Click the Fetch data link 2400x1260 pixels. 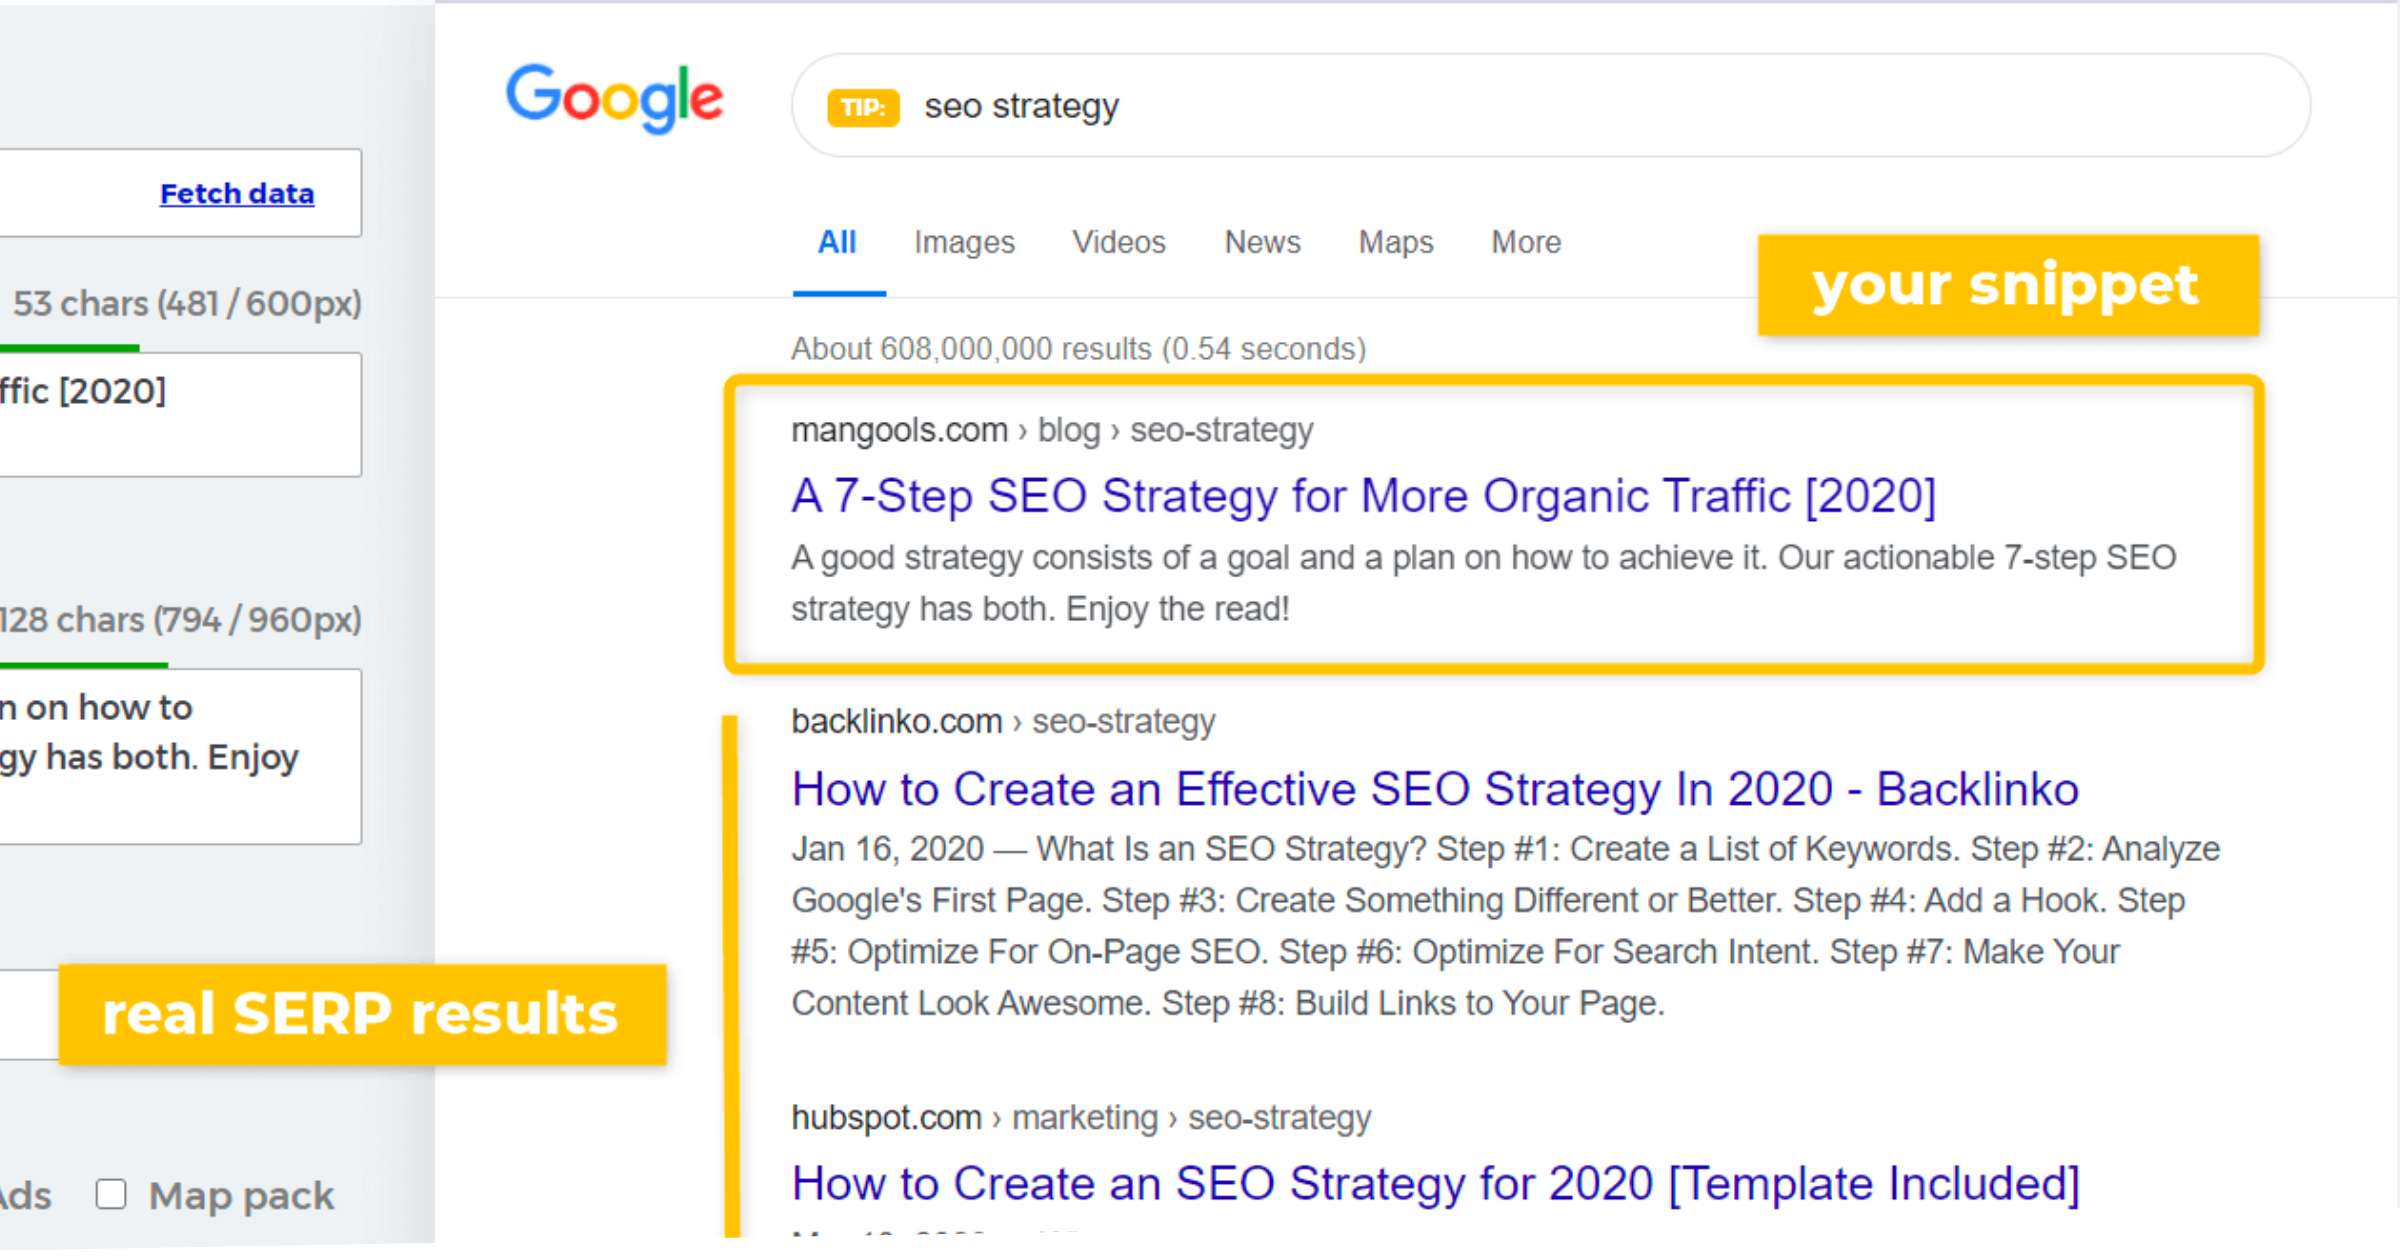(237, 193)
